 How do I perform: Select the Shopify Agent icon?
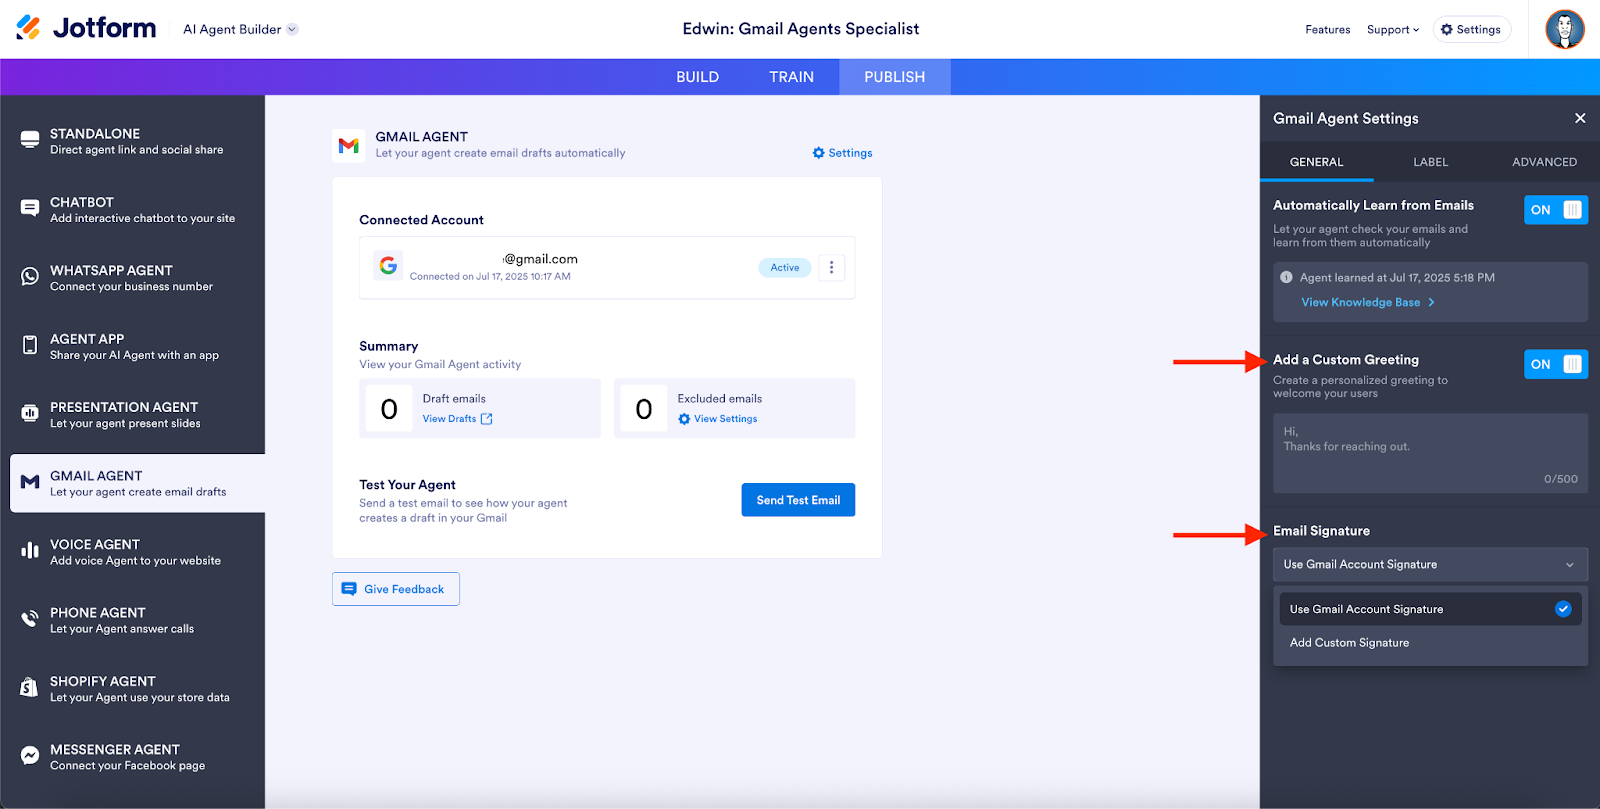(30, 688)
